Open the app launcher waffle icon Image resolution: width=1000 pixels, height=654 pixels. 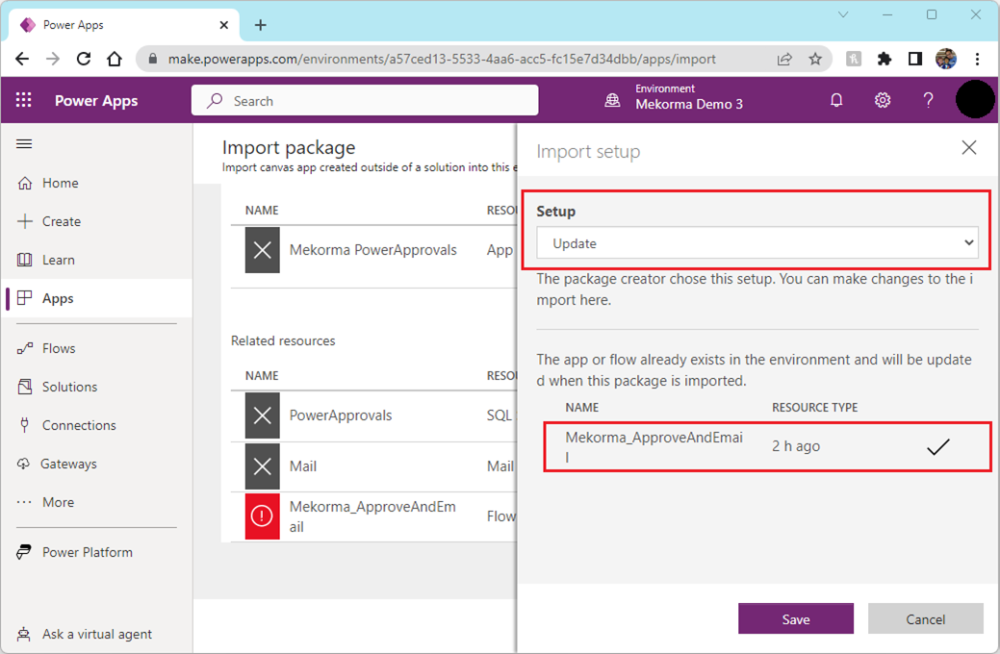coord(24,100)
